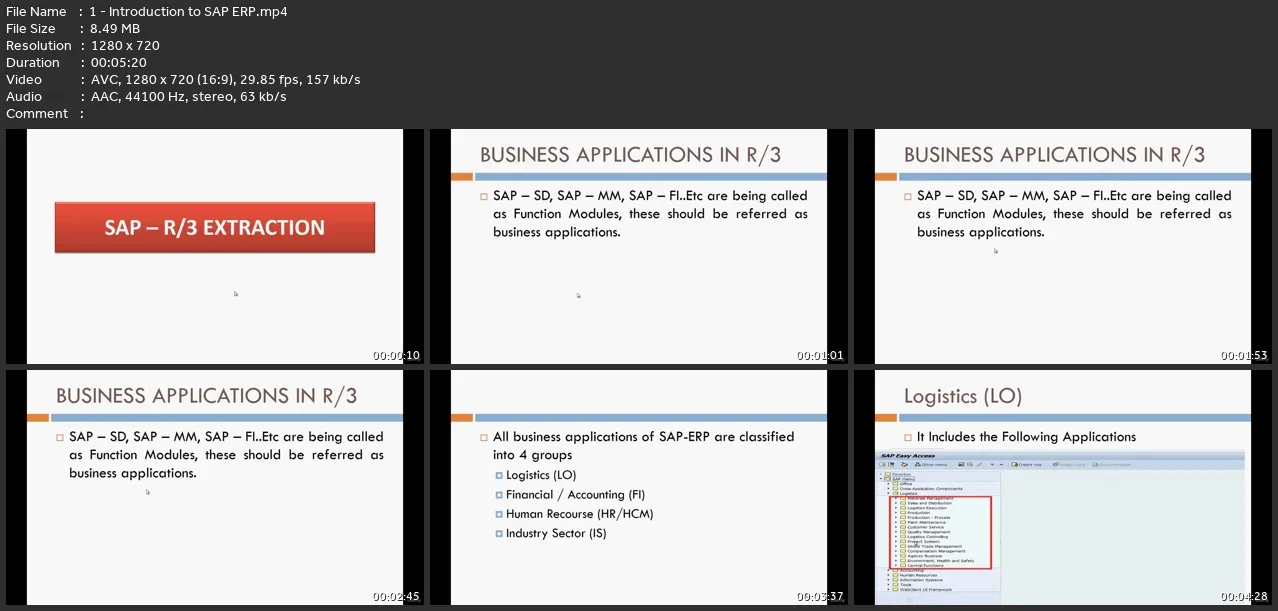Click the 'SAP Easy Access' title in last thumbnail
The height and width of the screenshot is (611, 1278).
tap(906, 455)
